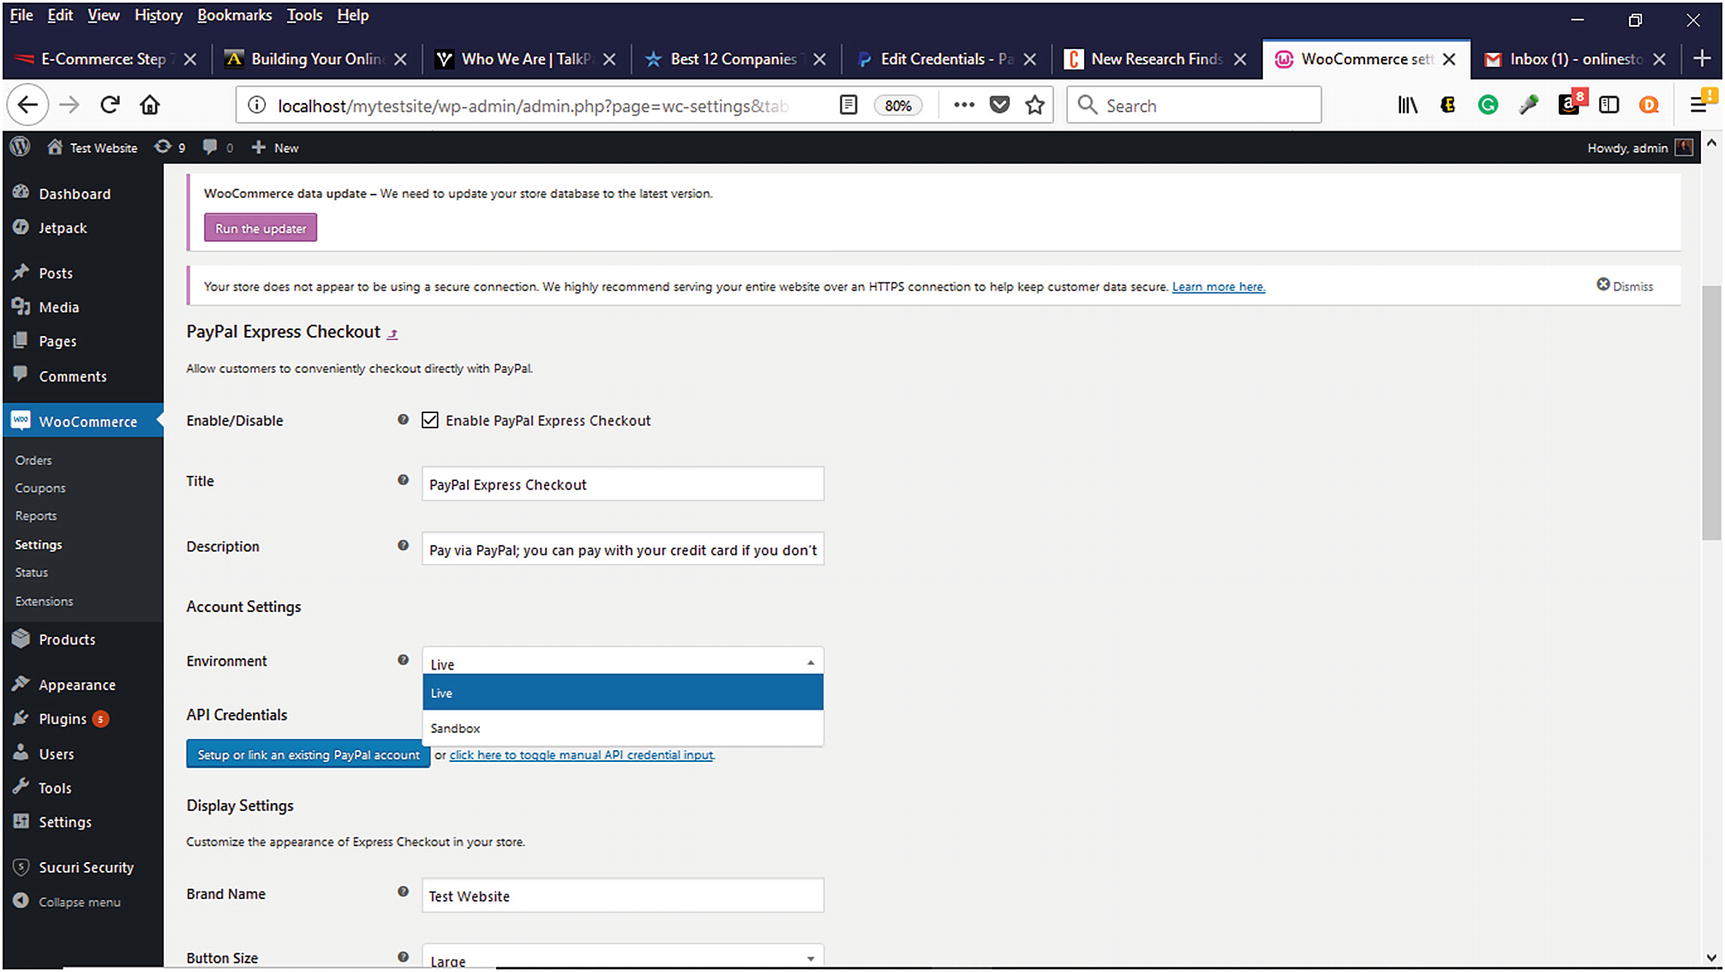
Task: Save page to Pocket
Action: [x=999, y=105]
